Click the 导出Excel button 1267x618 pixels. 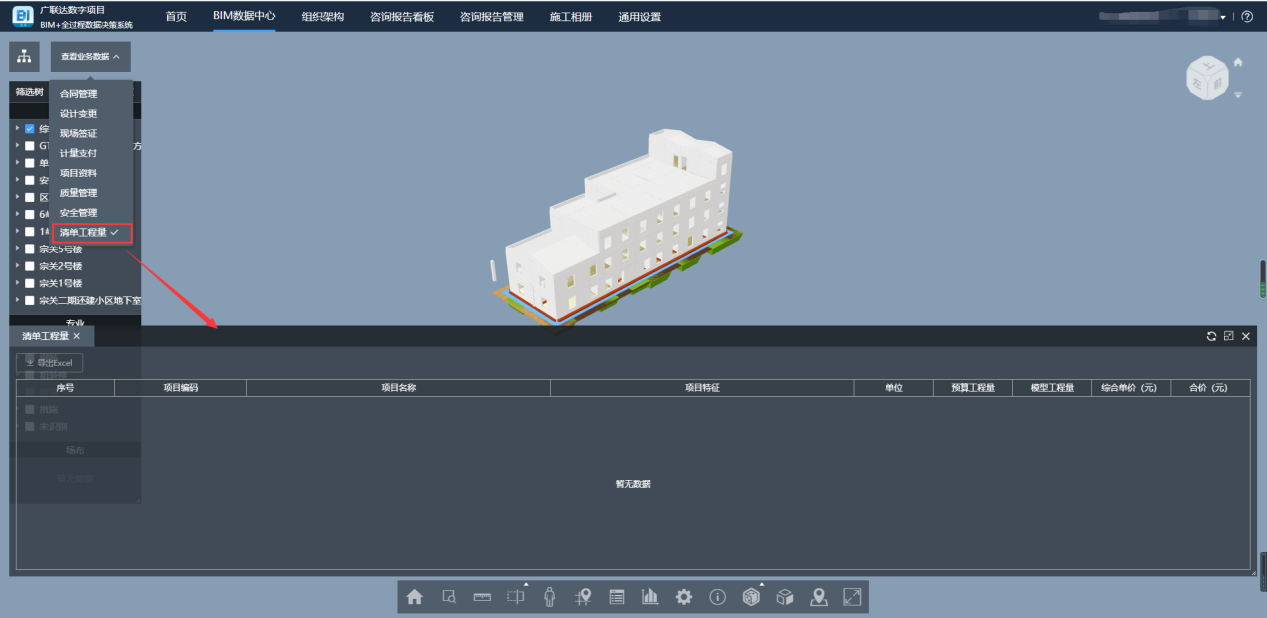[x=50, y=362]
